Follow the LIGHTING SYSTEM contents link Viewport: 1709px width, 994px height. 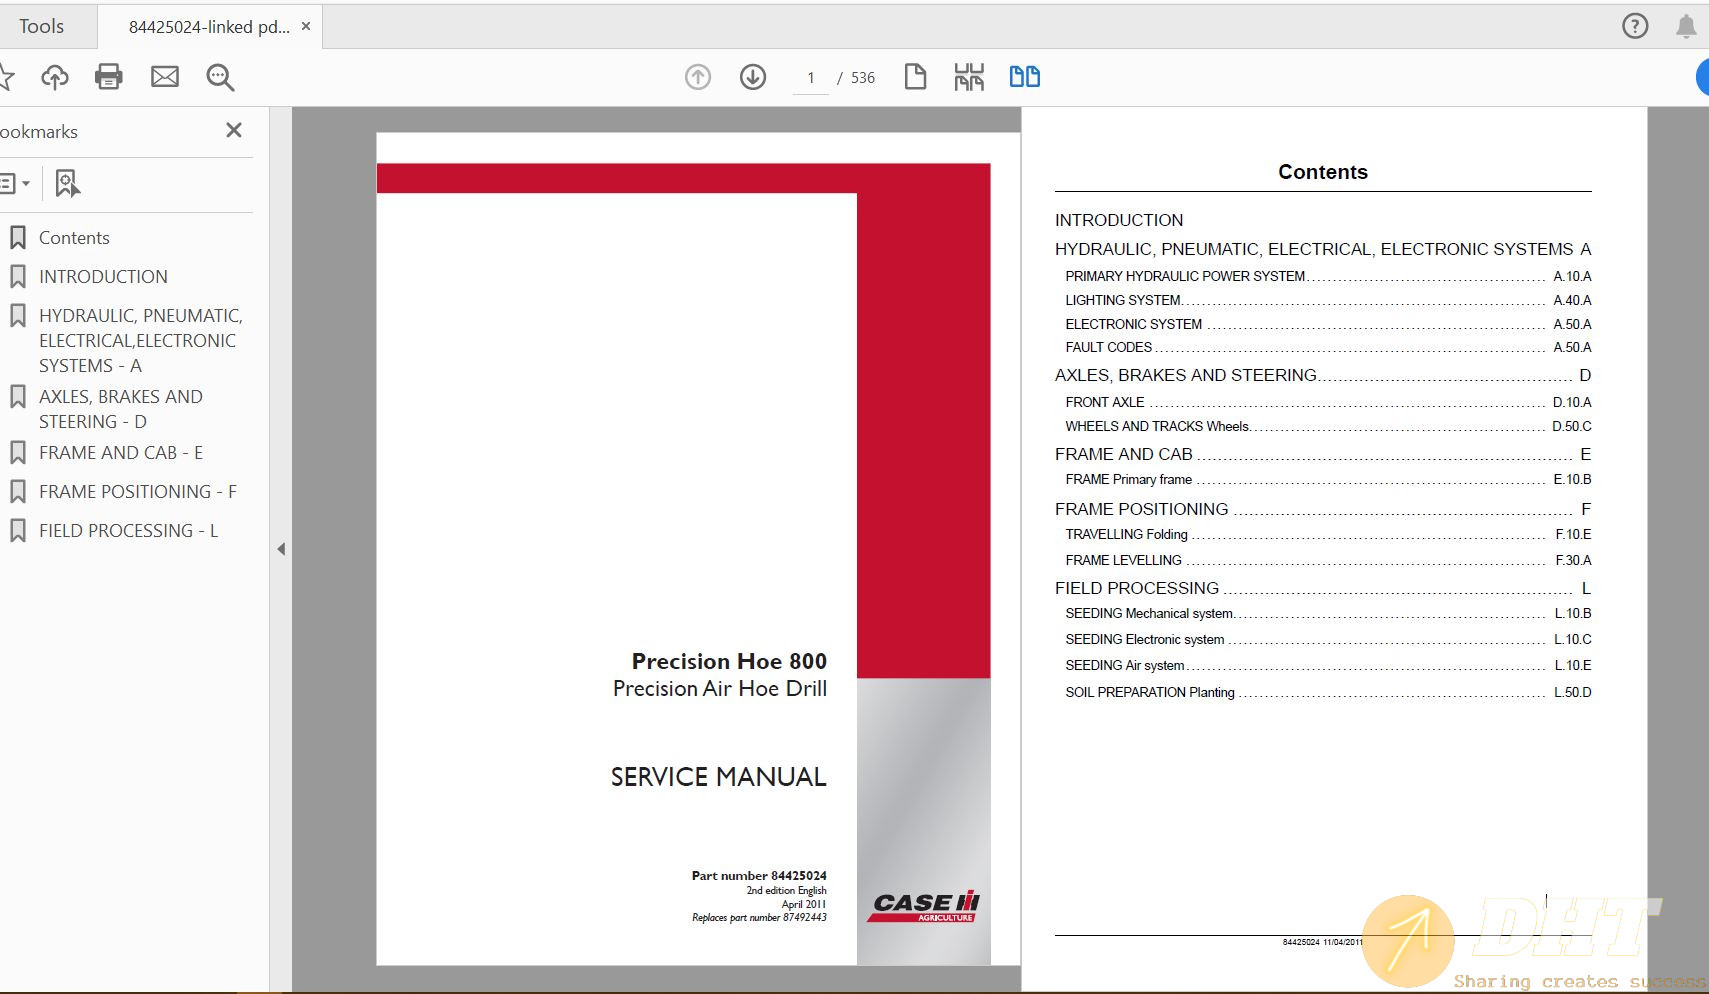(x=1328, y=300)
